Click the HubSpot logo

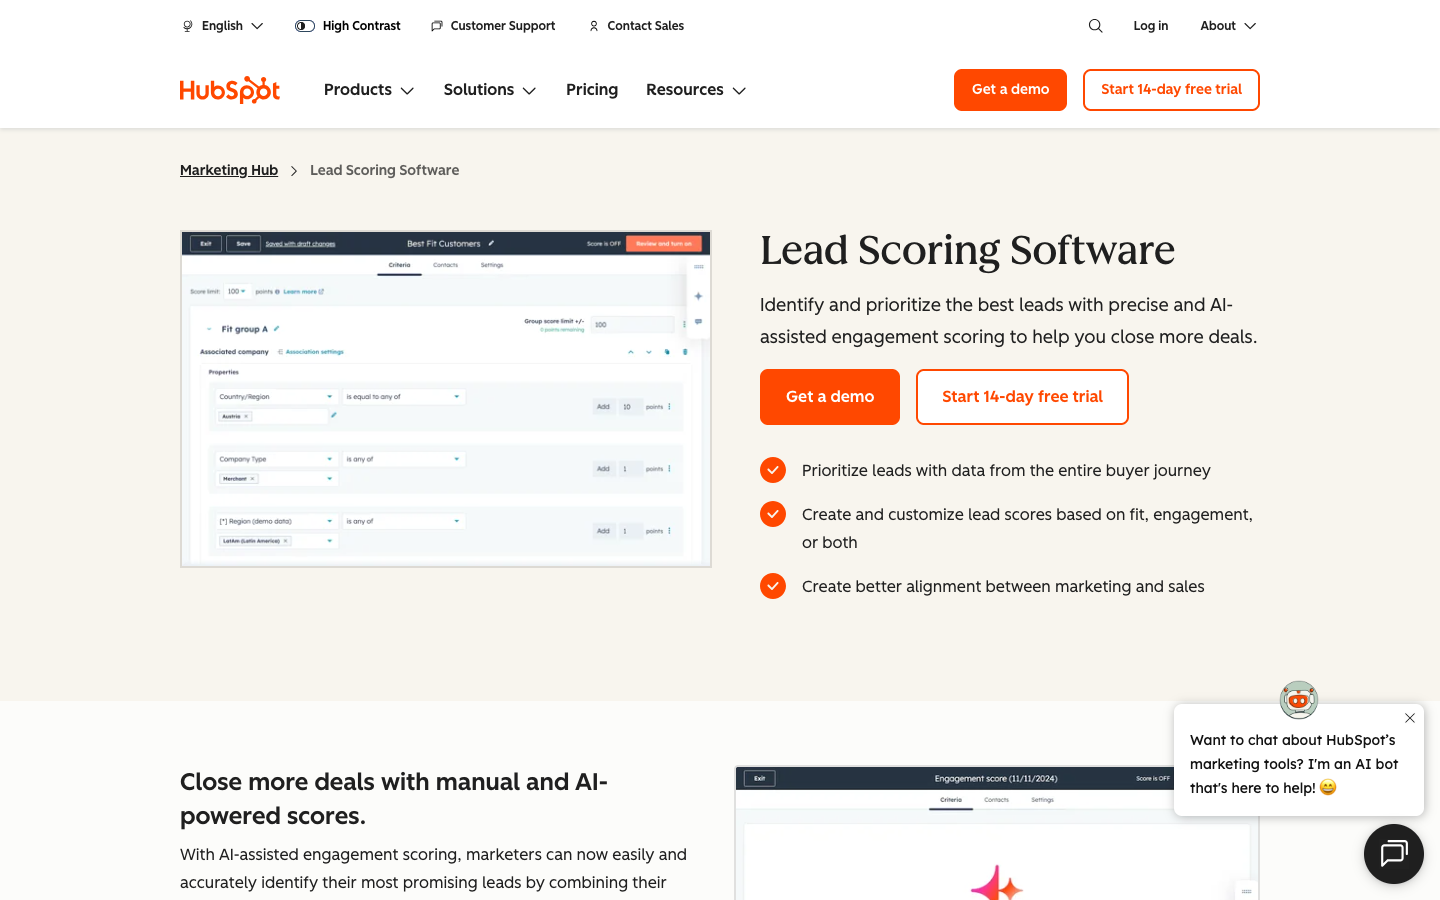[229, 89]
